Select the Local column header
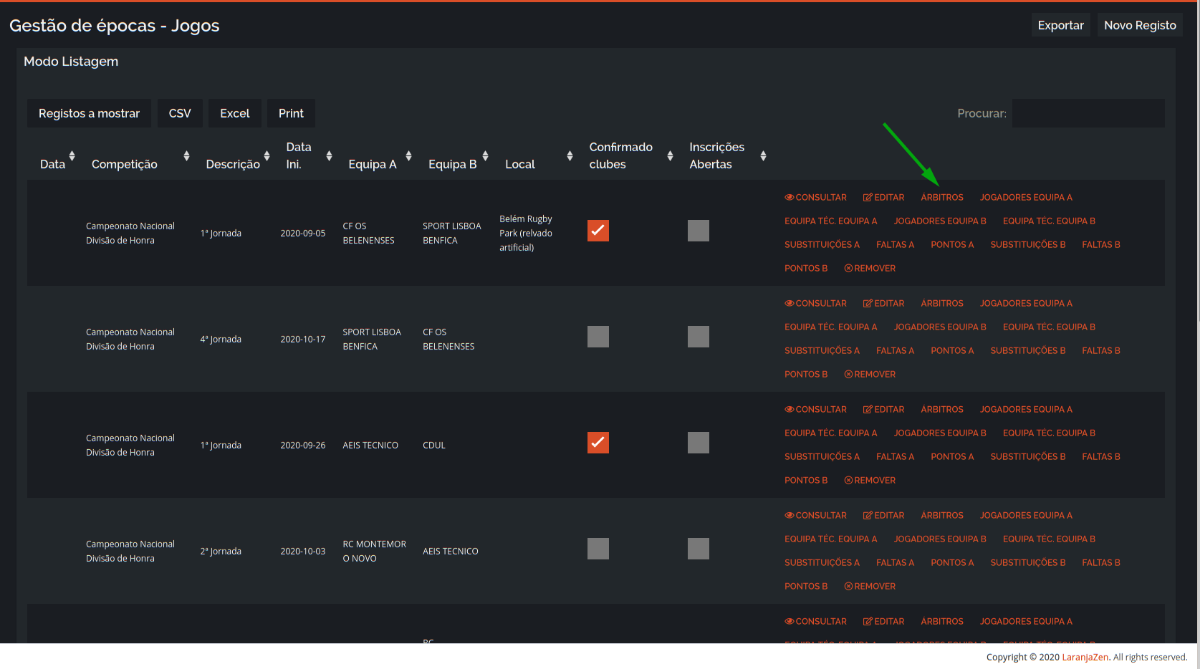The image size is (1200, 669). click(x=520, y=165)
